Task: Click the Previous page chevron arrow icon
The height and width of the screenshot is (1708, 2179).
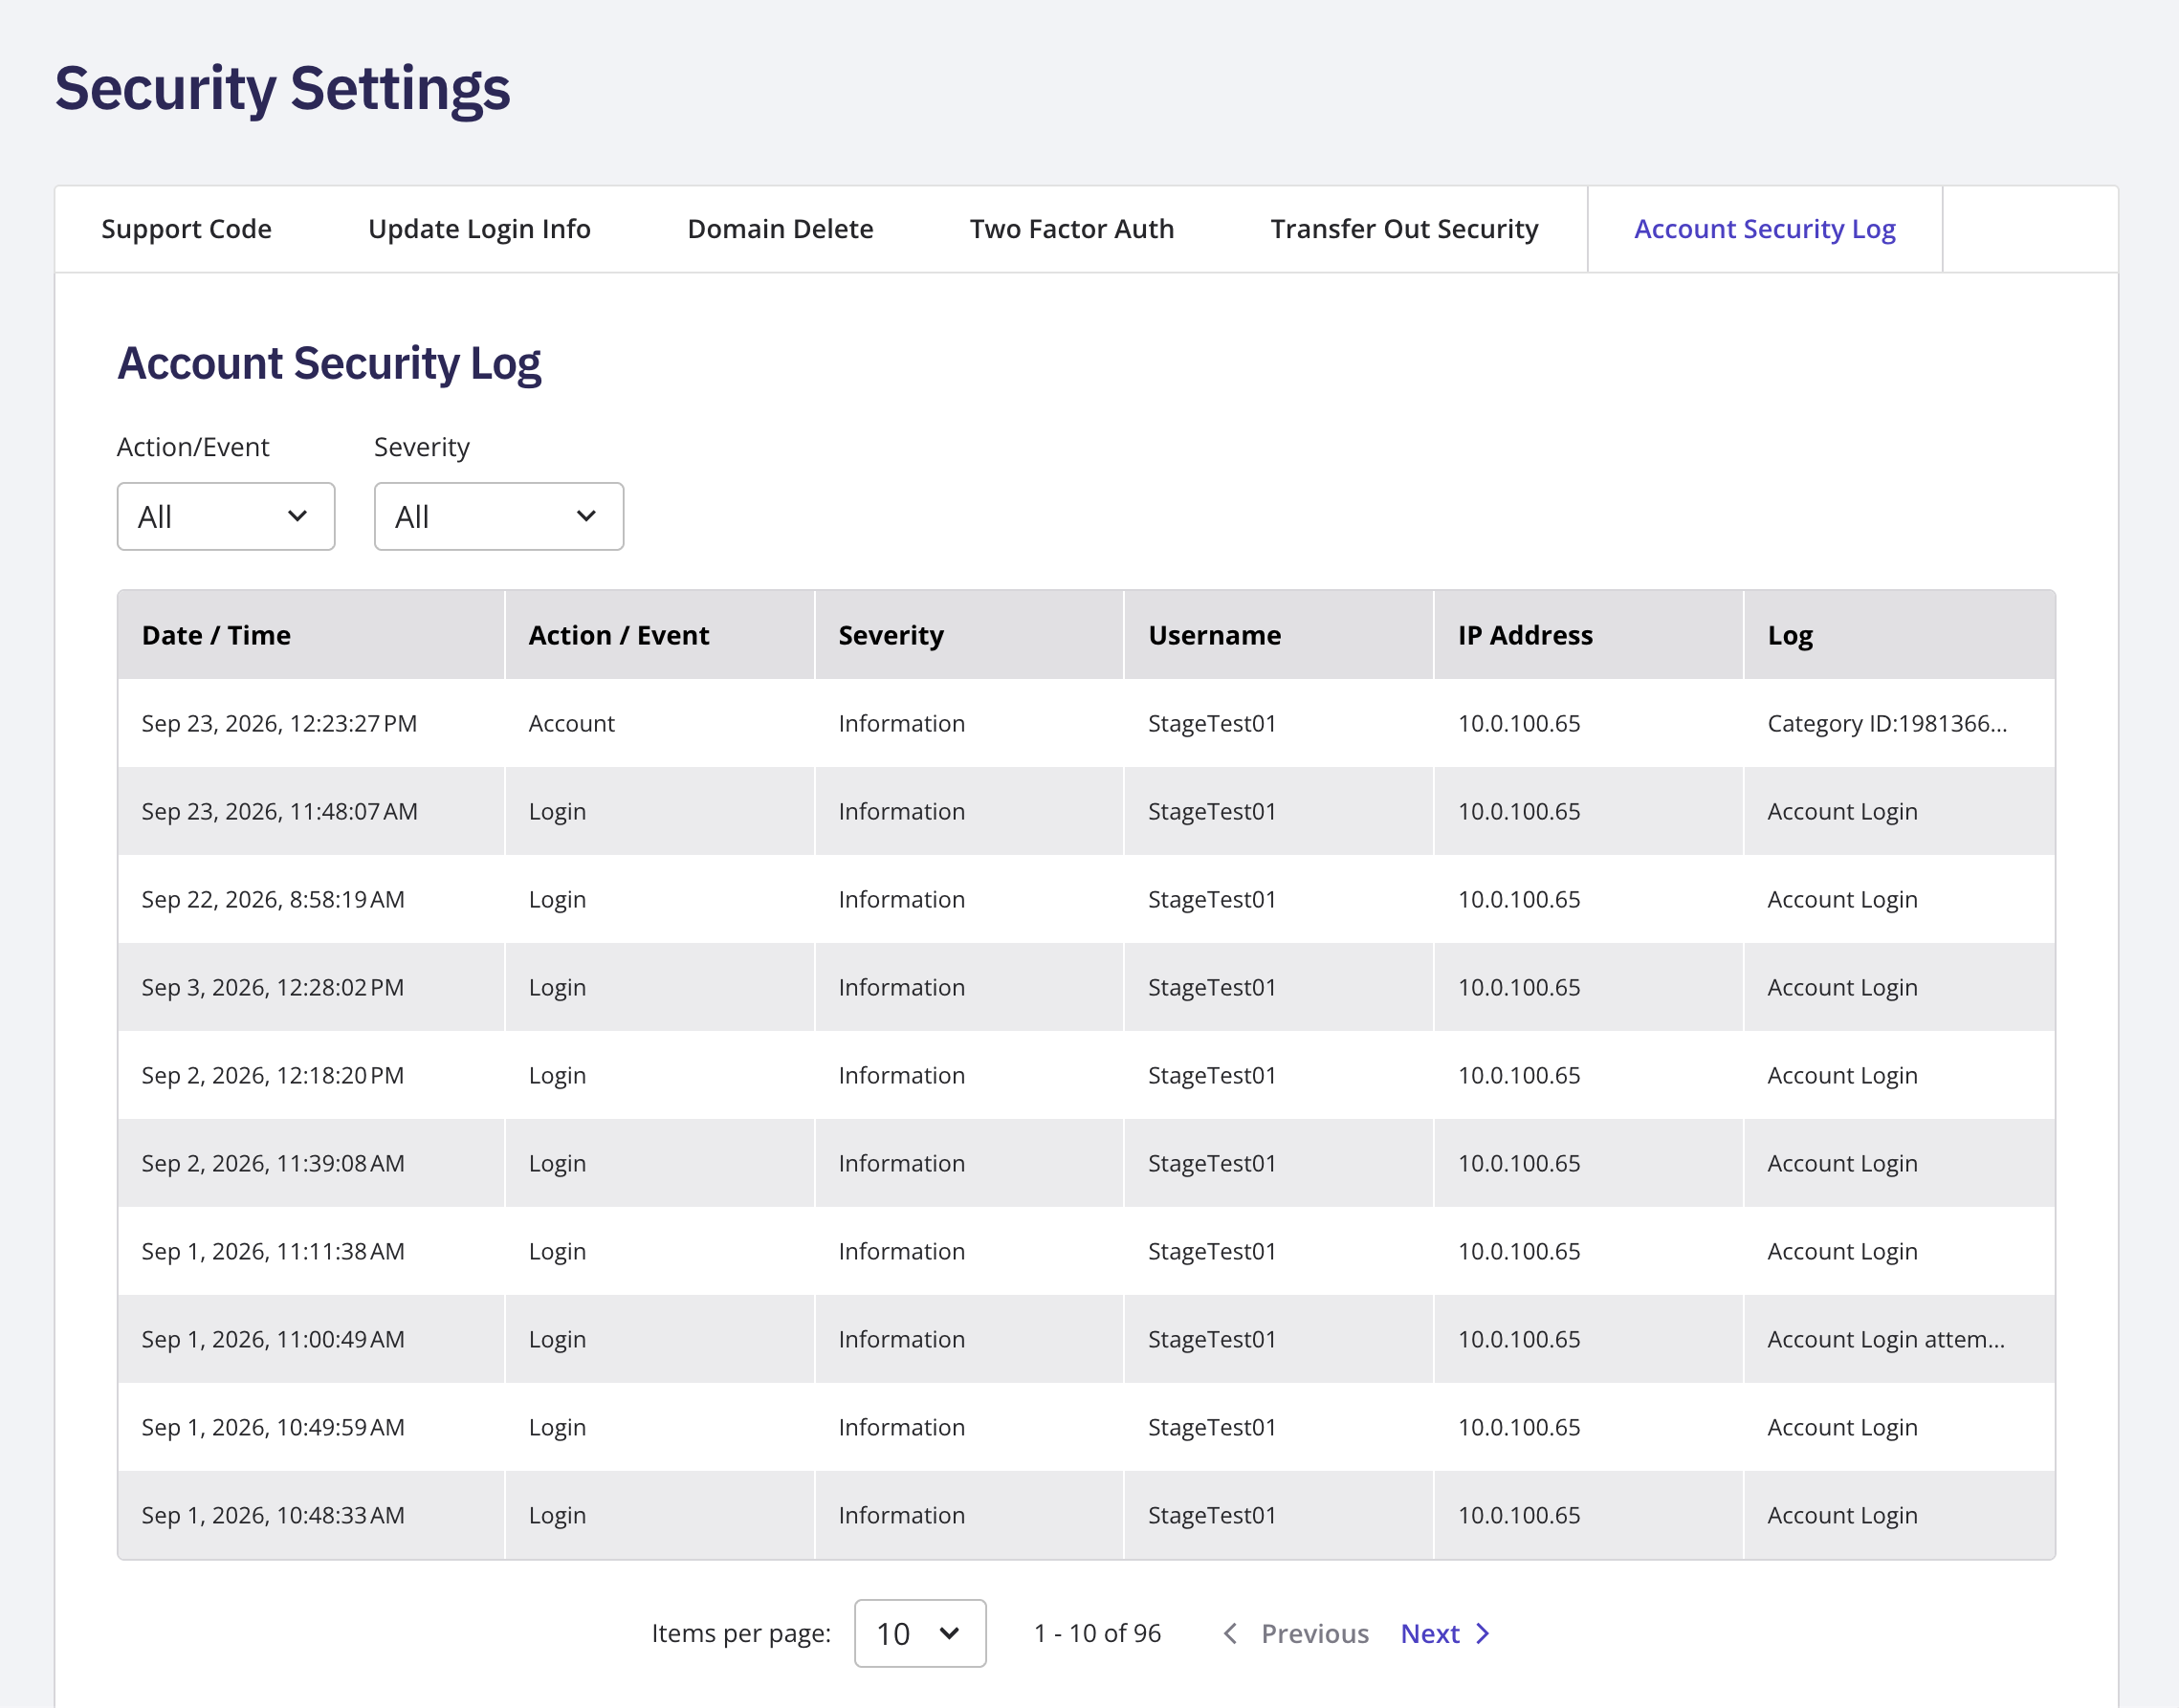Action: click(x=1231, y=1633)
